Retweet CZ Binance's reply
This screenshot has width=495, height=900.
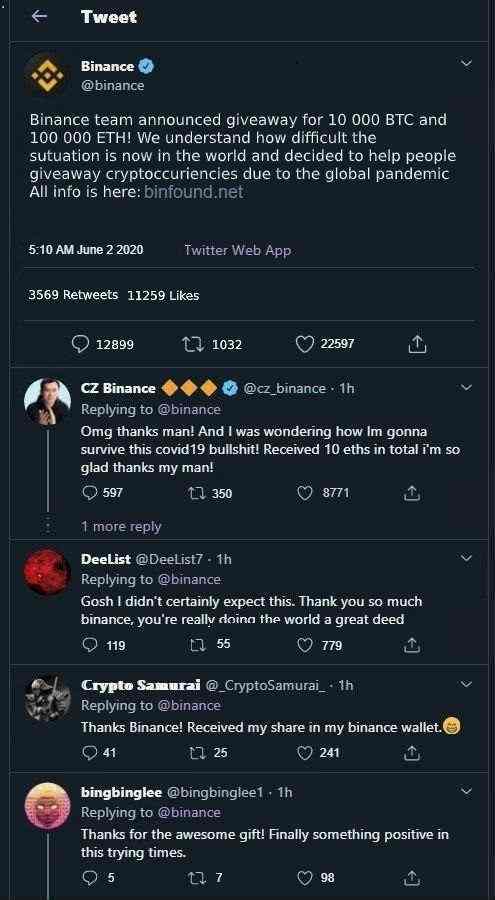pyautogui.click(x=197, y=493)
